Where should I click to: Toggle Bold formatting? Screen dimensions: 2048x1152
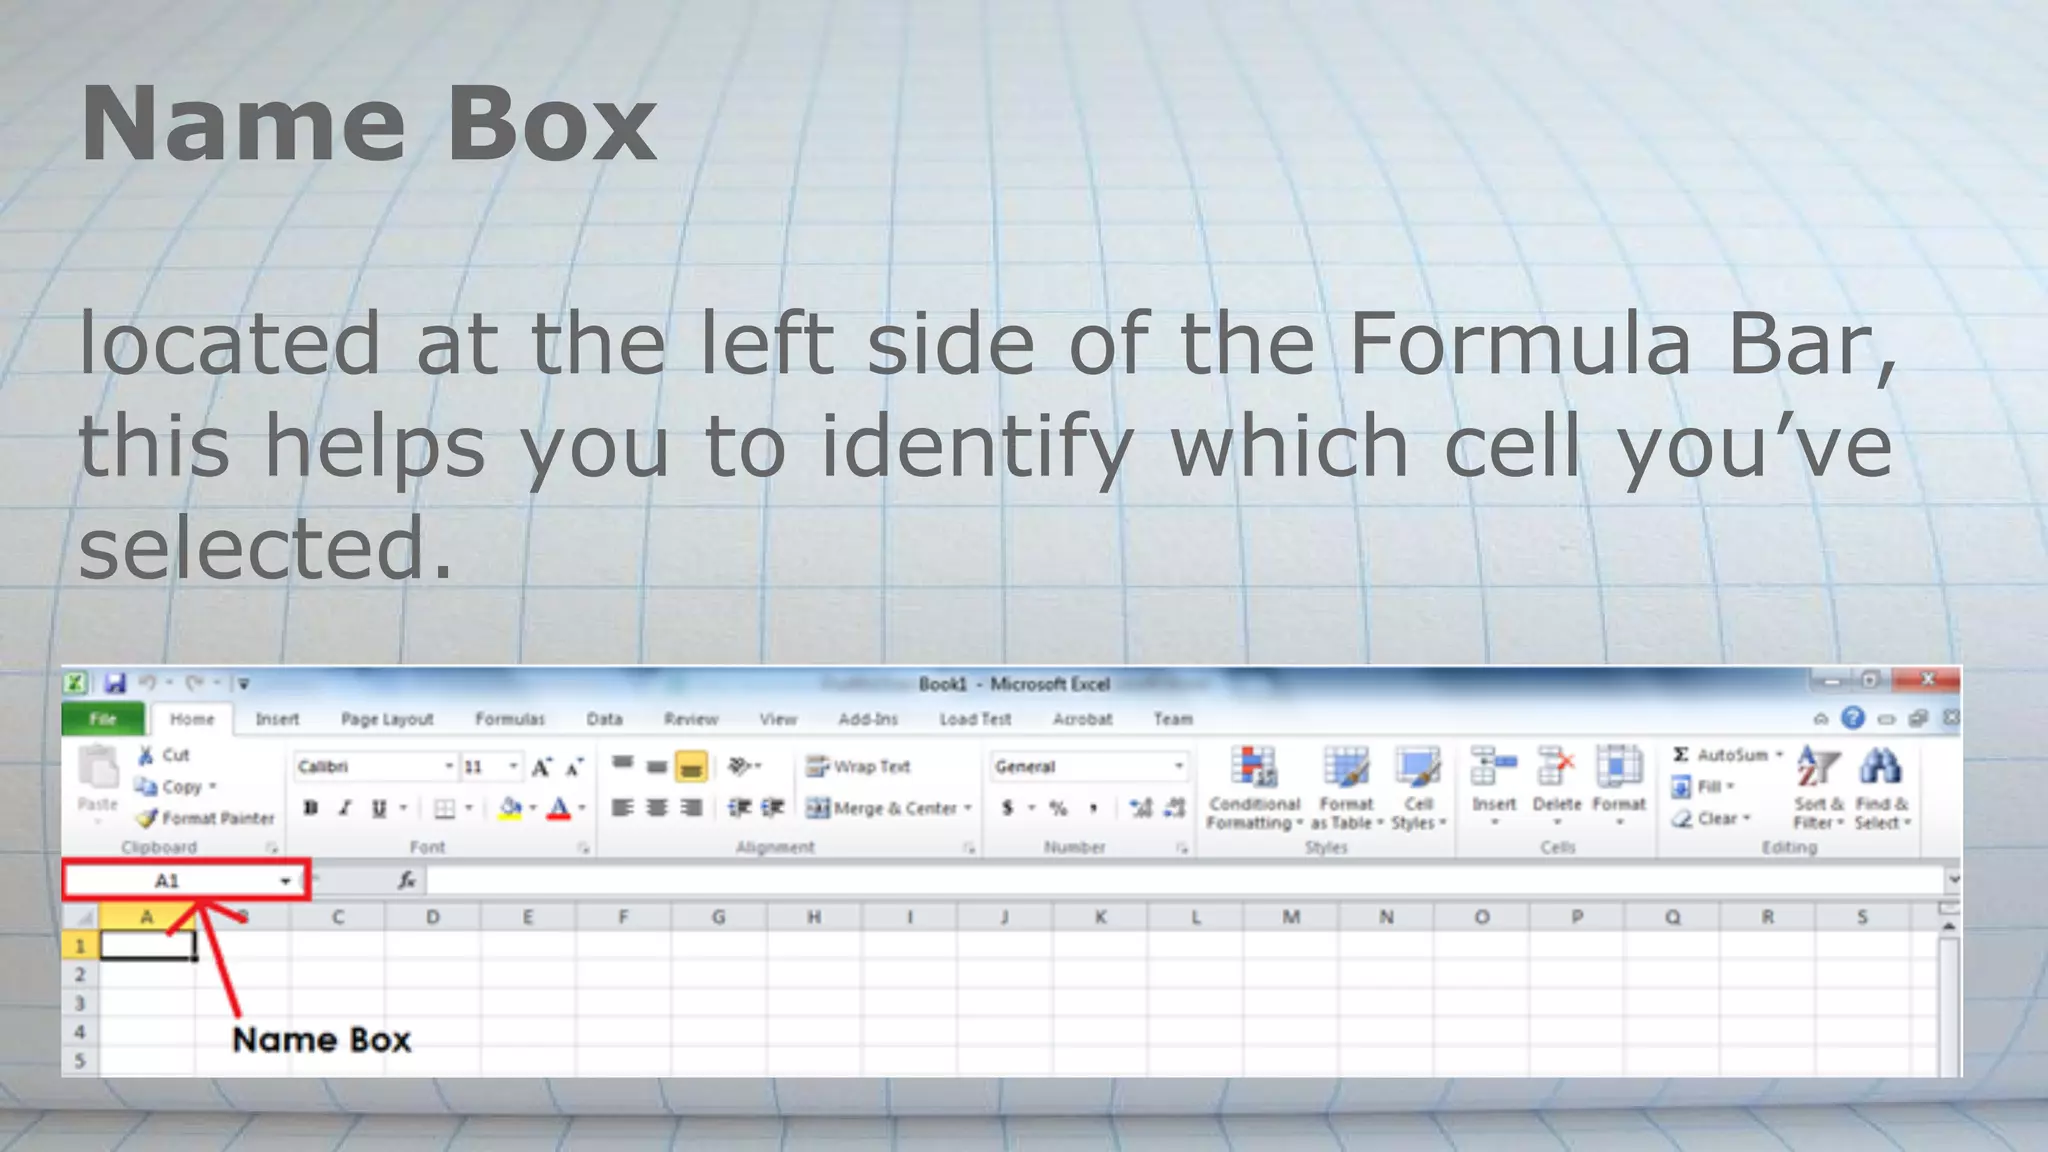[x=311, y=808]
